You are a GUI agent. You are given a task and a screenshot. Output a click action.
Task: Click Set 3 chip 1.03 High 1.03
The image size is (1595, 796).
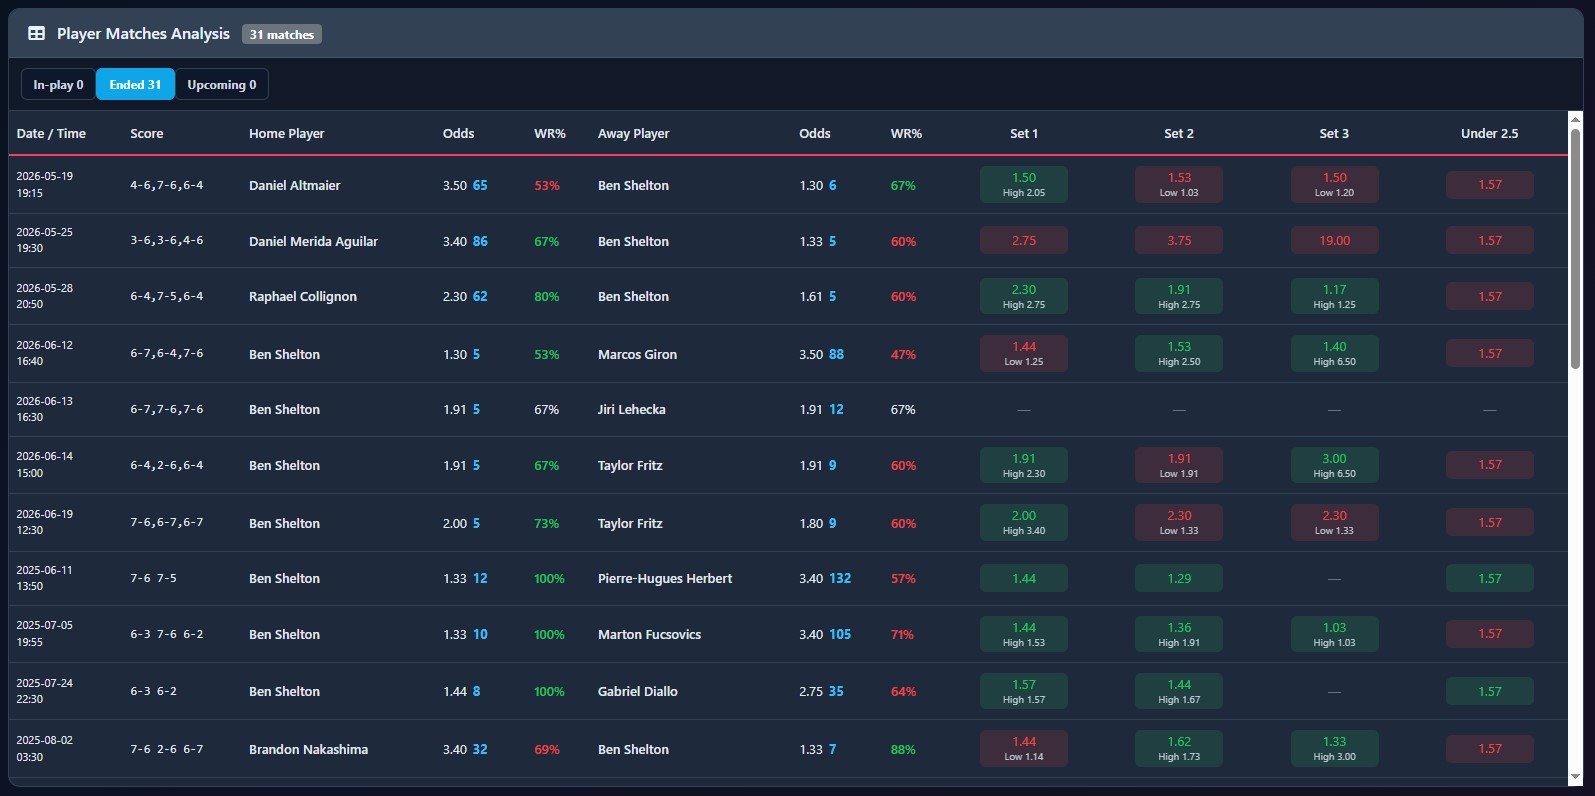(1334, 635)
